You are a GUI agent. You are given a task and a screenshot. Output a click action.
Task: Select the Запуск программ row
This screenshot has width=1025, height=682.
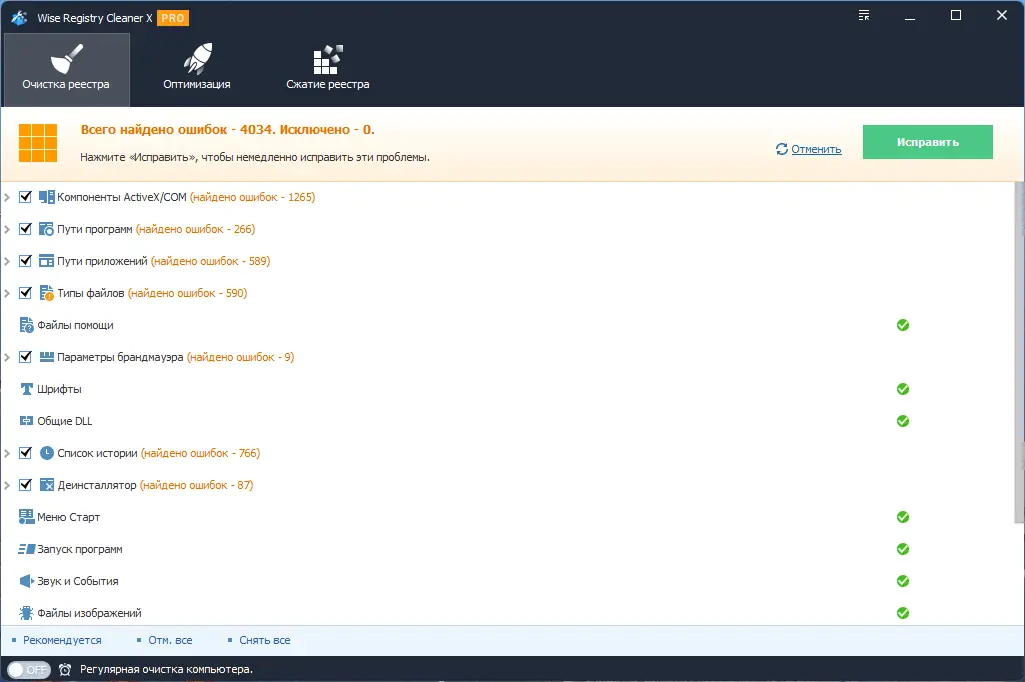(x=507, y=549)
